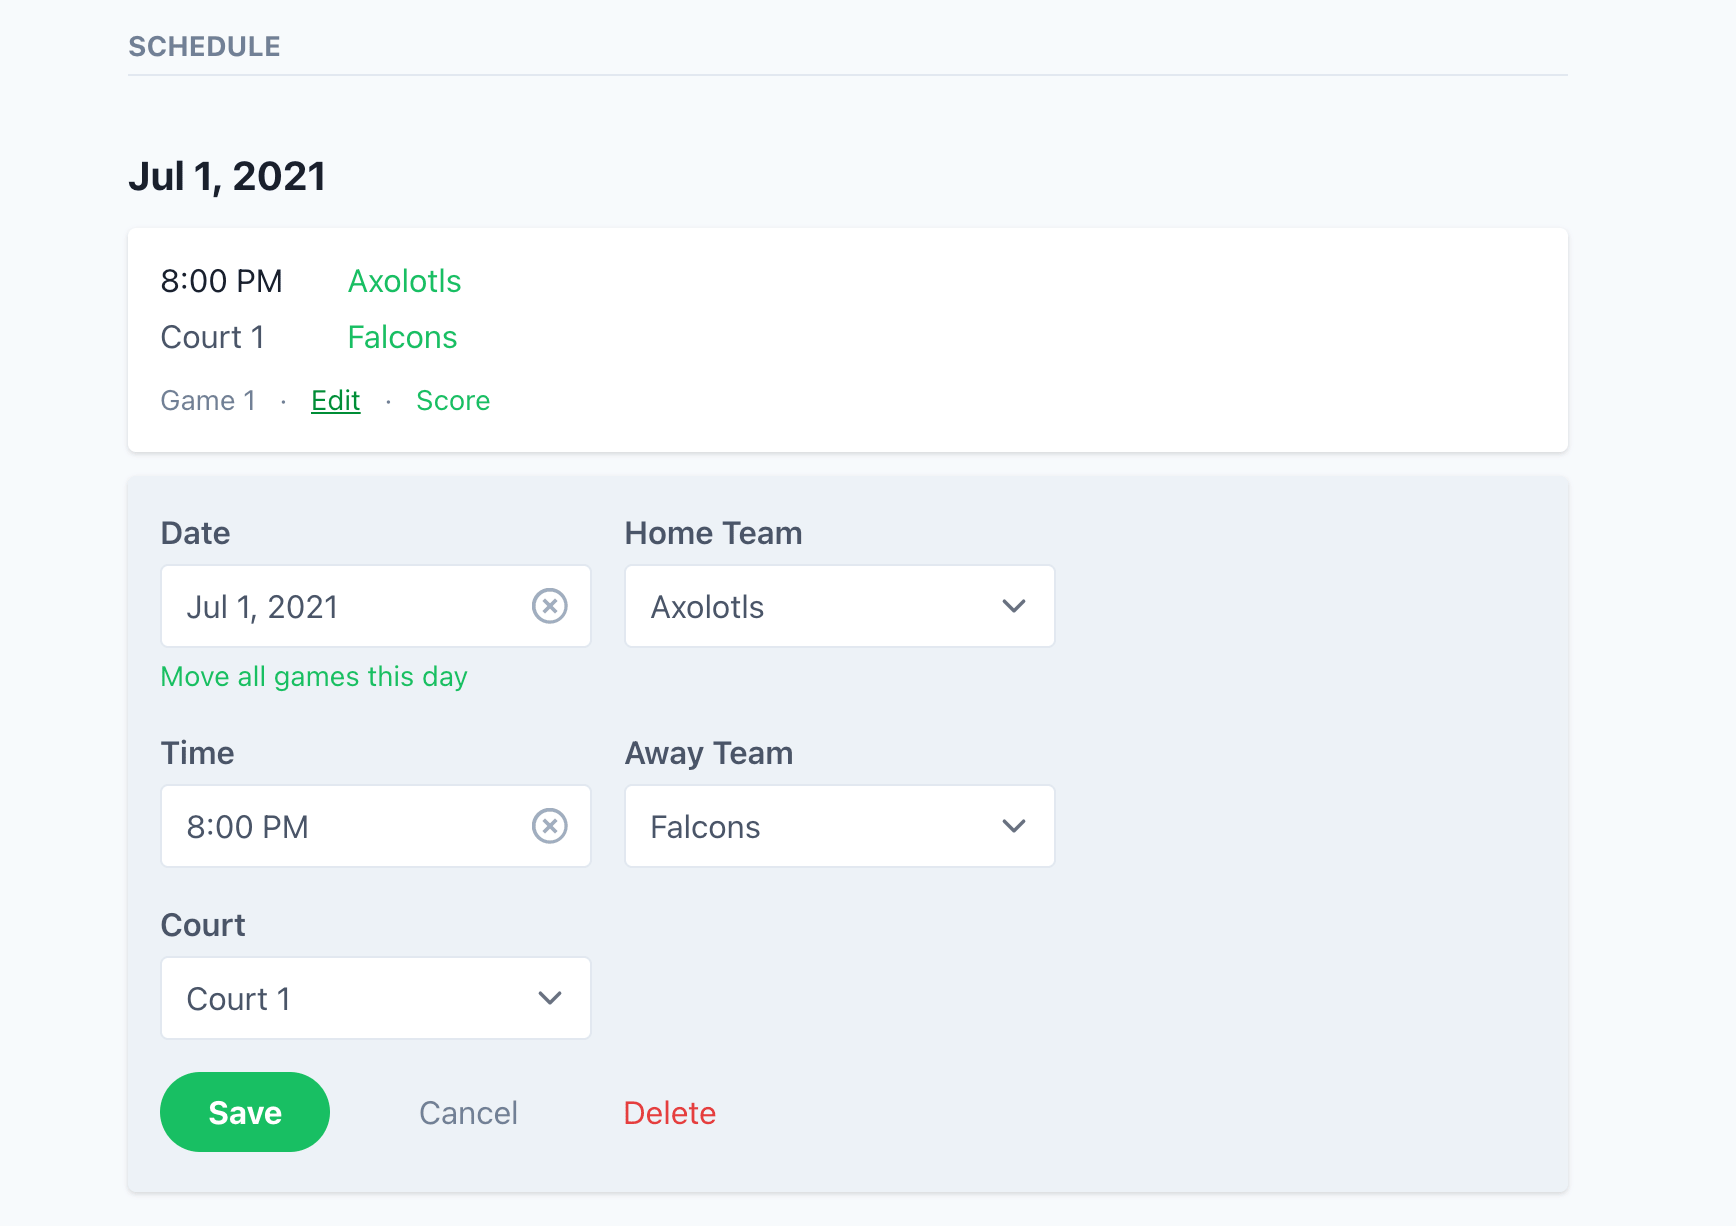This screenshot has width=1736, height=1226.
Task: Click the Court 1 label in the game card
Action: [212, 337]
